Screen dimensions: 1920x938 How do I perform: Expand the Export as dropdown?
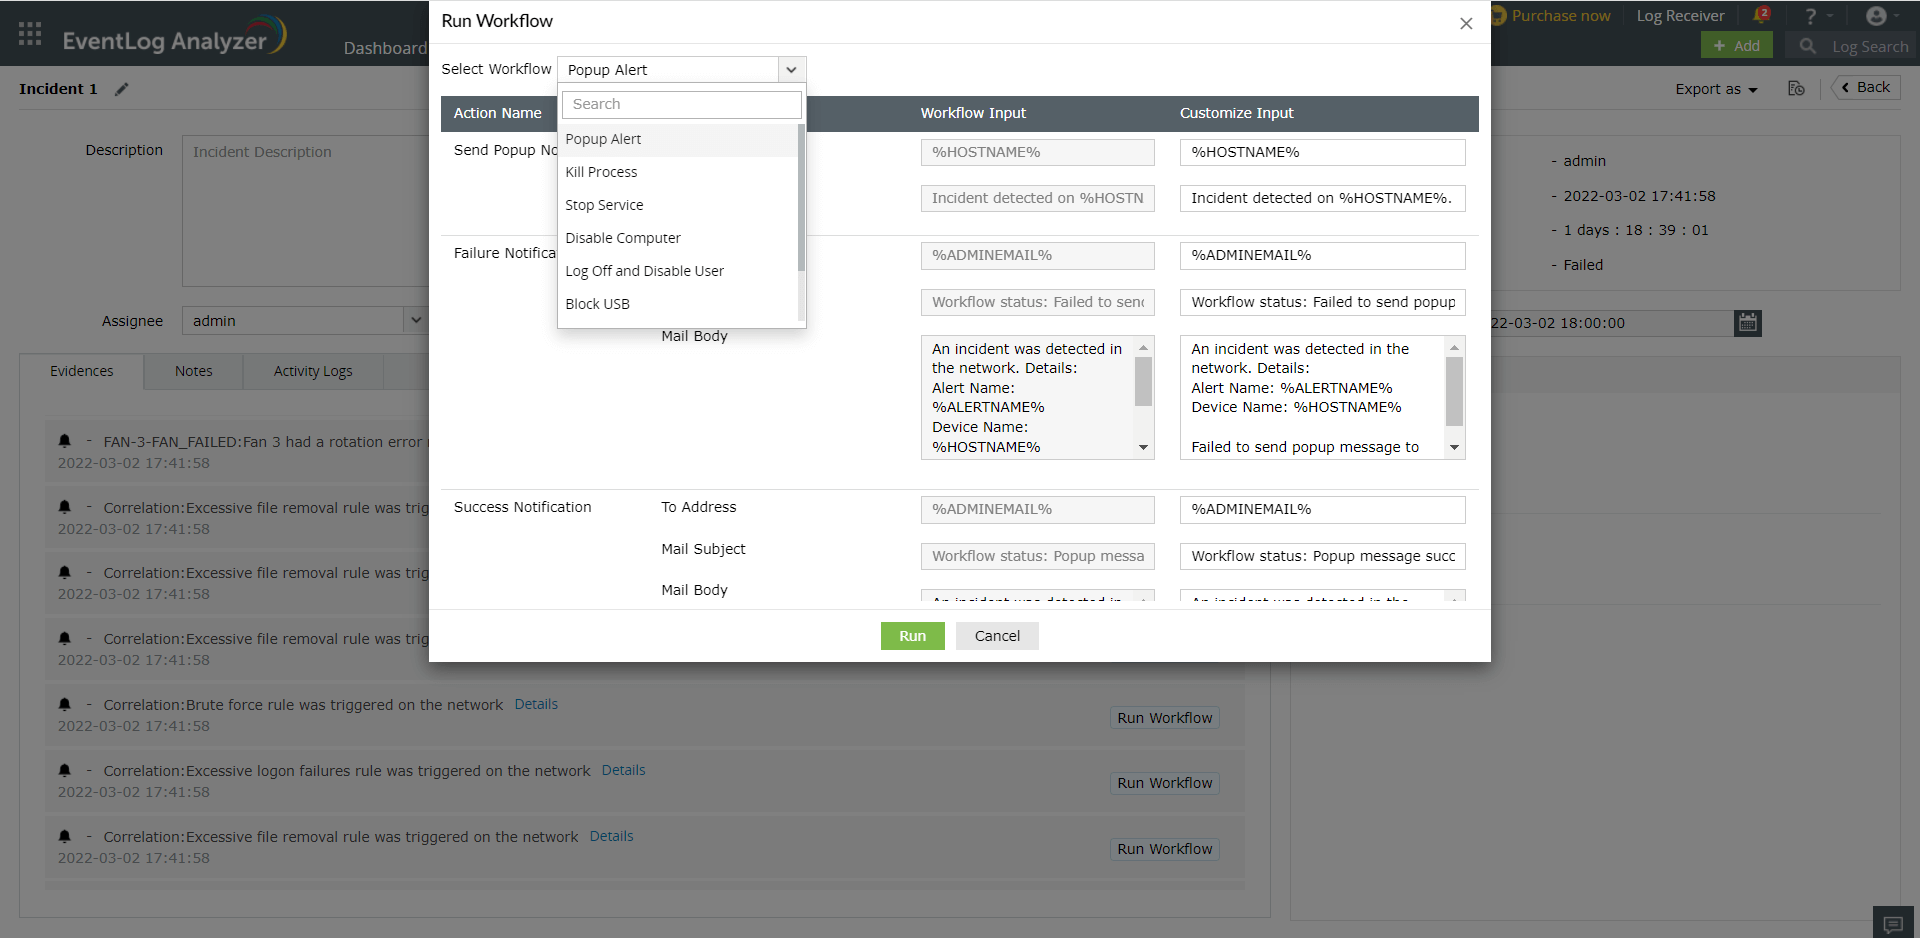tap(1715, 88)
